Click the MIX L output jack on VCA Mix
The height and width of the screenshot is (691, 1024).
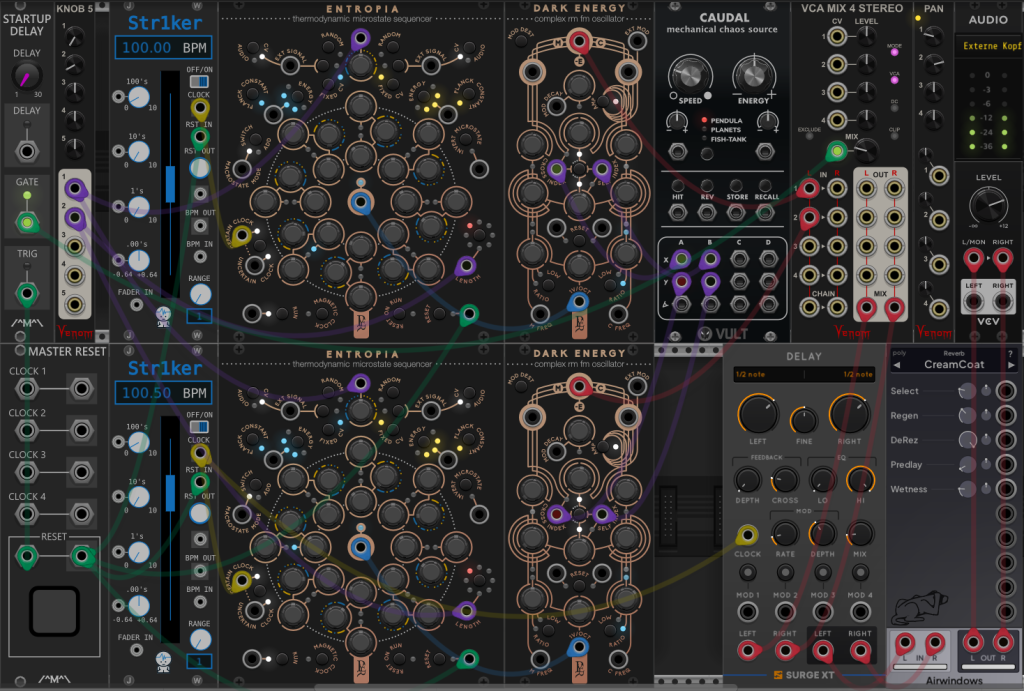(x=867, y=307)
